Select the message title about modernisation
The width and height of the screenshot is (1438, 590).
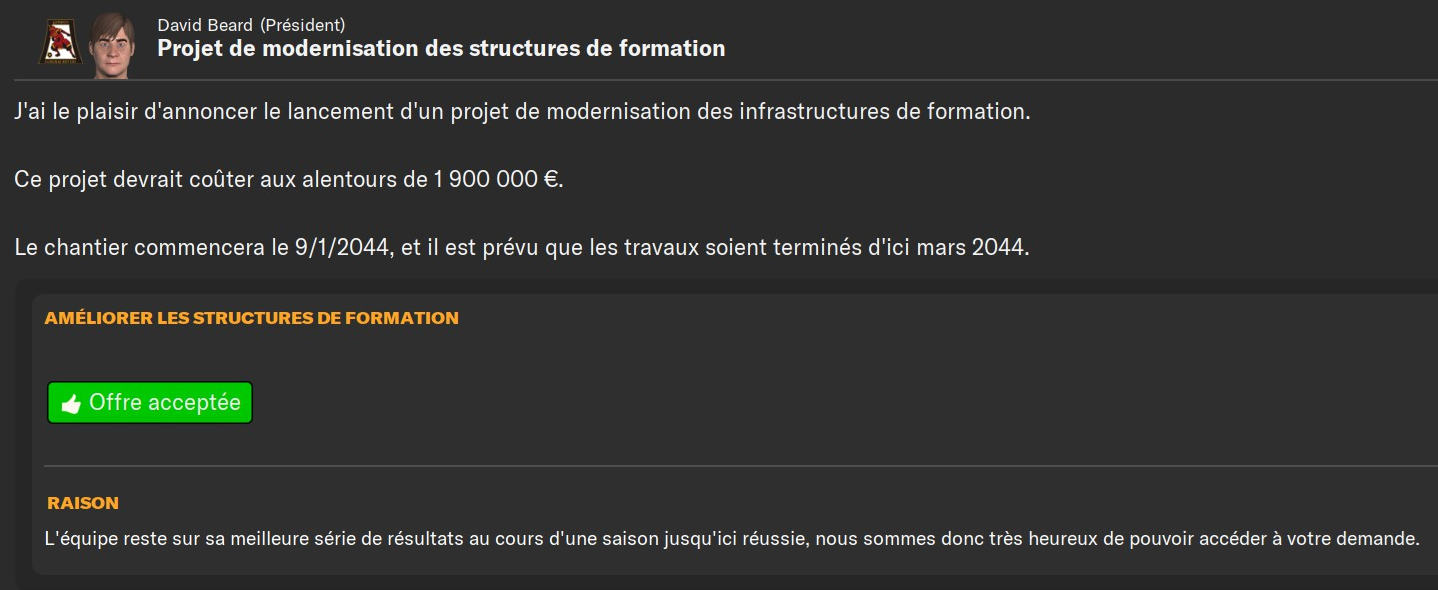[441, 48]
